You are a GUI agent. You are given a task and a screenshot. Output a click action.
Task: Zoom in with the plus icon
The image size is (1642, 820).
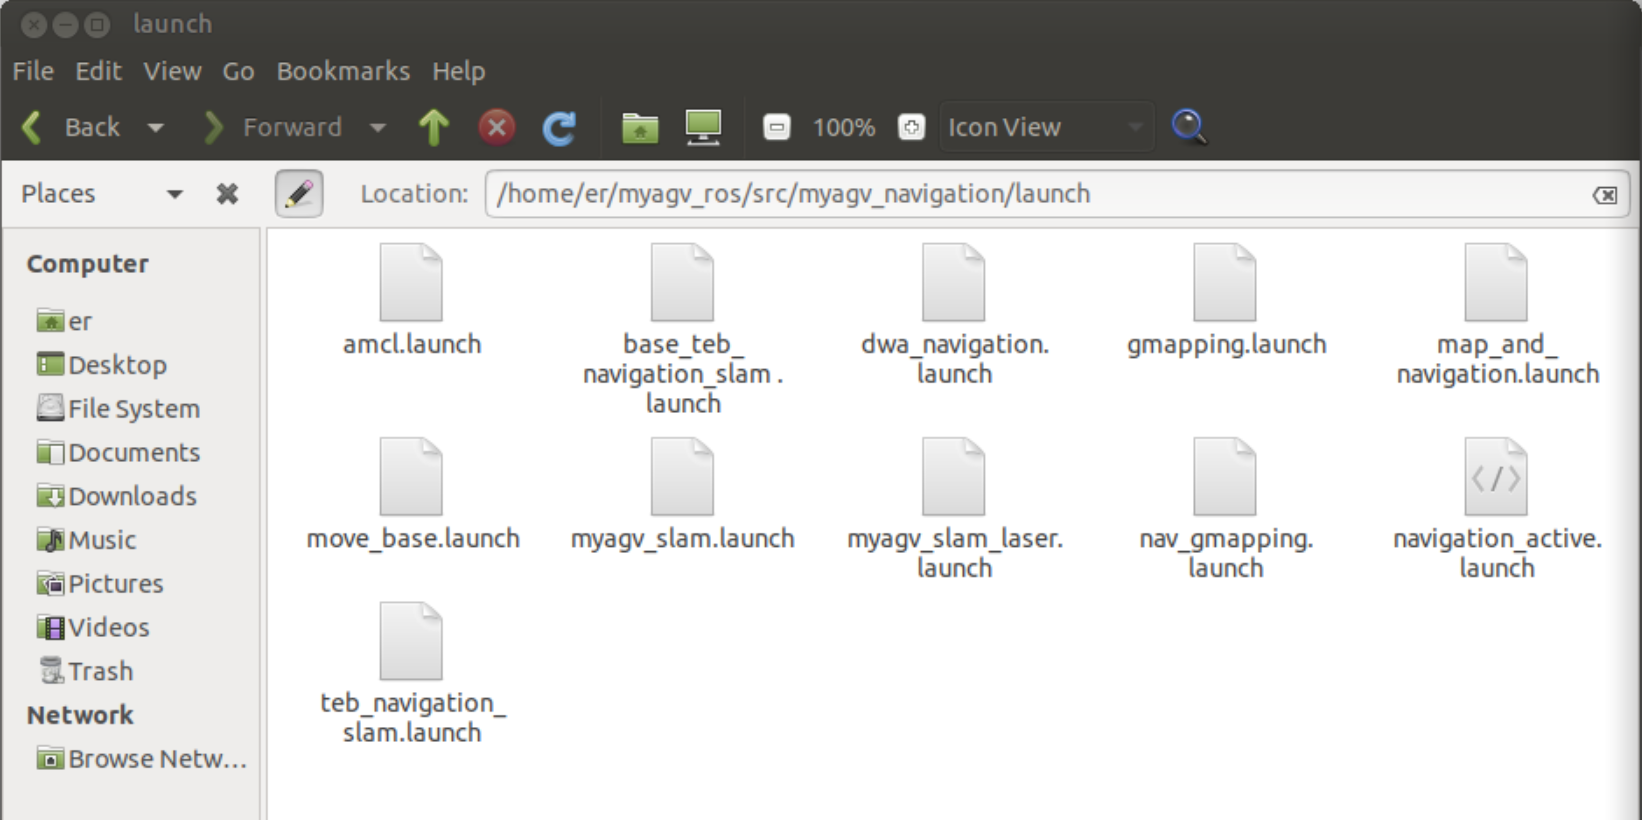pos(911,127)
